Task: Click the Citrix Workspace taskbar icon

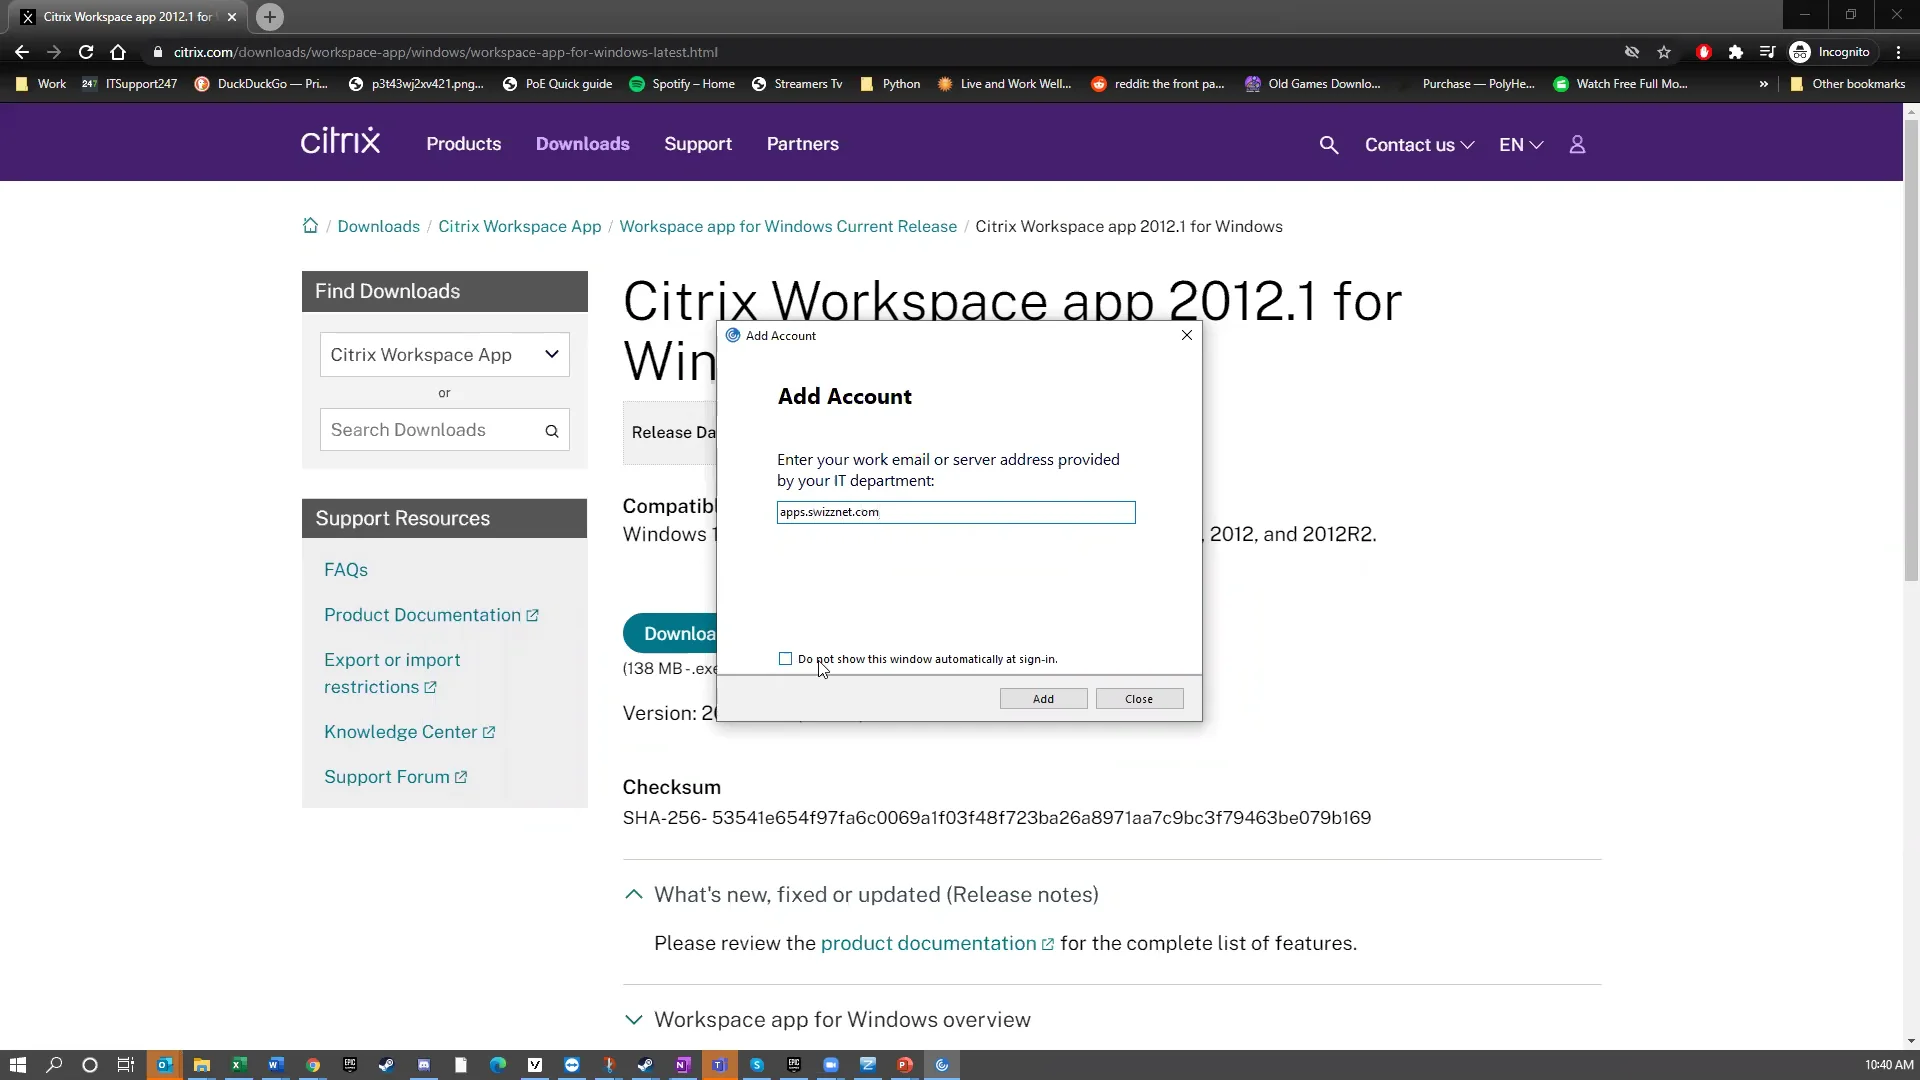Action: tap(941, 1065)
